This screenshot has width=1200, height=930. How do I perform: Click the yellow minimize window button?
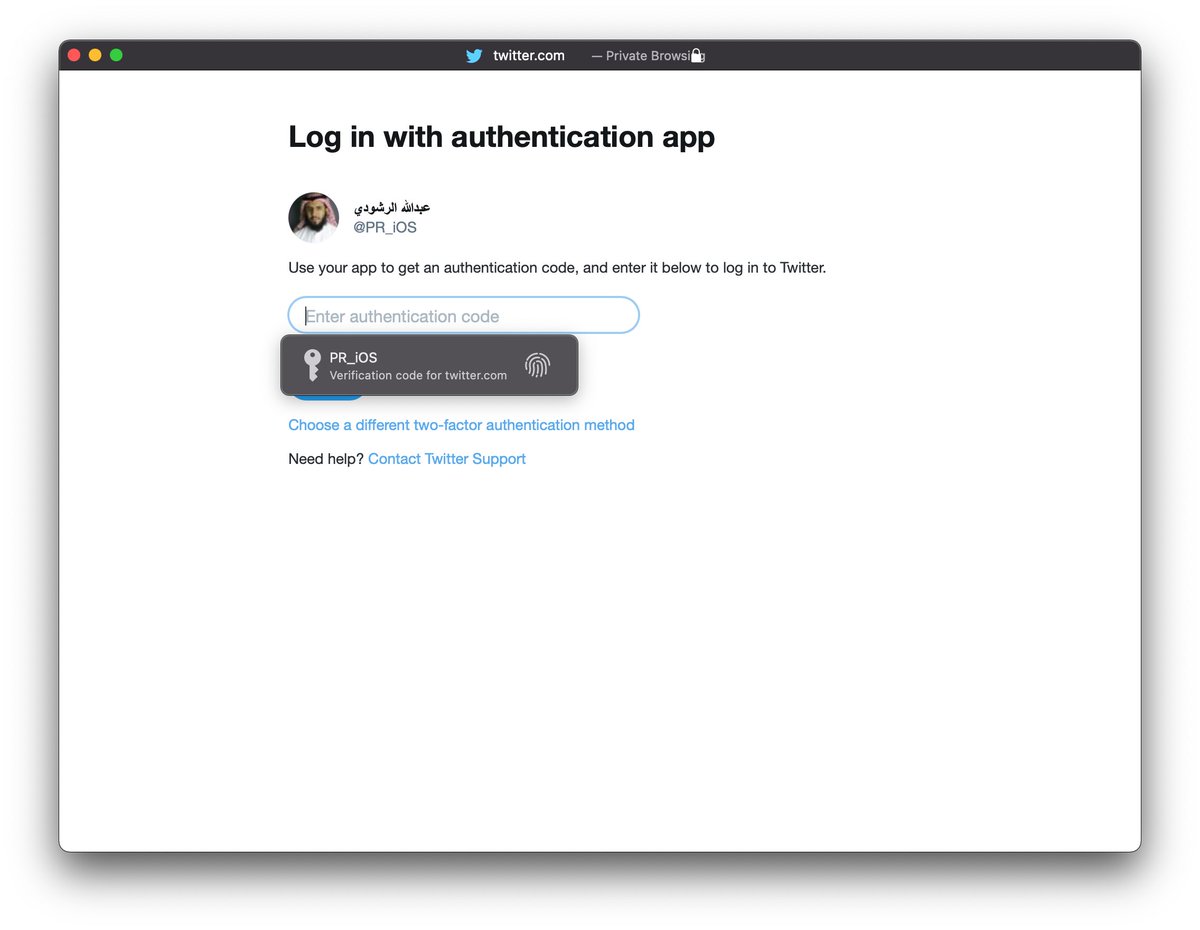pyautogui.click(x=95, y=55)
